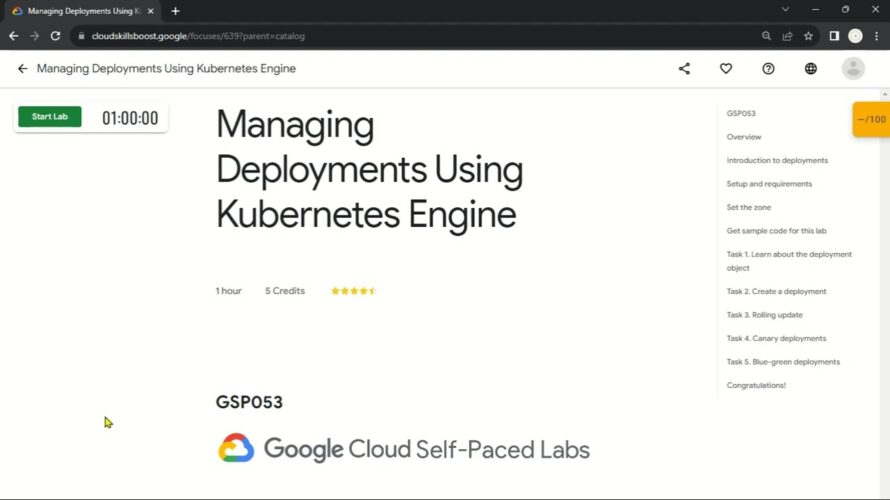Click the address bar URL field
890x500 pixels.
(x=417, y=36)
